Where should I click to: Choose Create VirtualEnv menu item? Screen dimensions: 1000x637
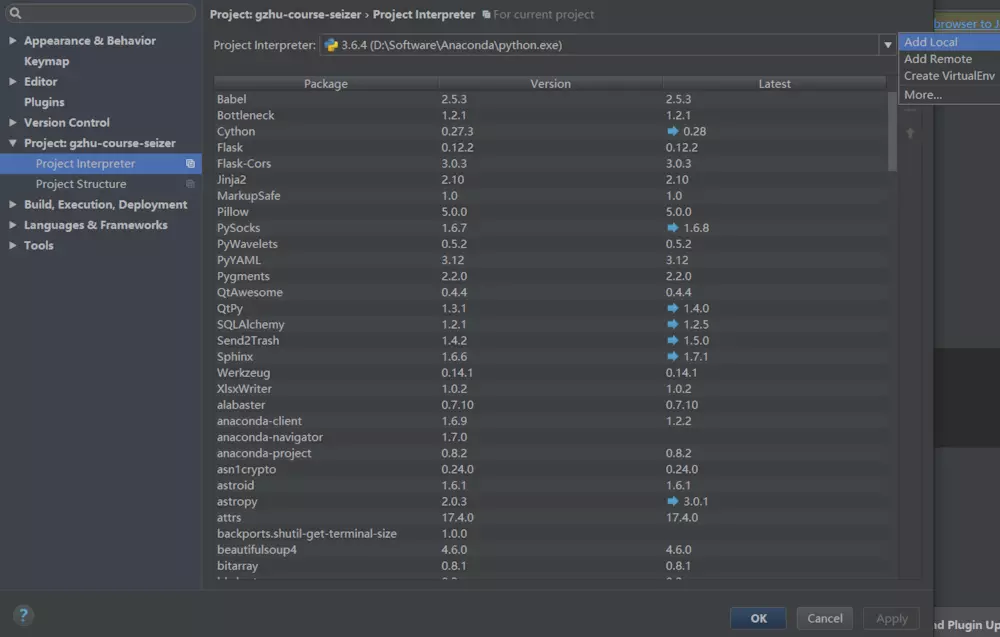point(949,76)
